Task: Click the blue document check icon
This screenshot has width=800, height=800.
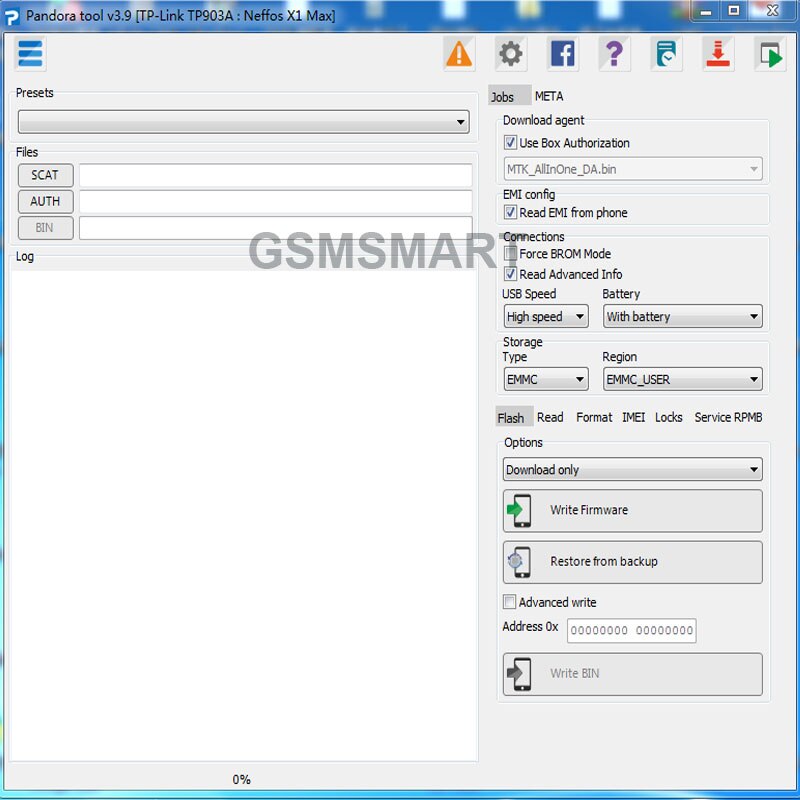Action: [666, 54]
